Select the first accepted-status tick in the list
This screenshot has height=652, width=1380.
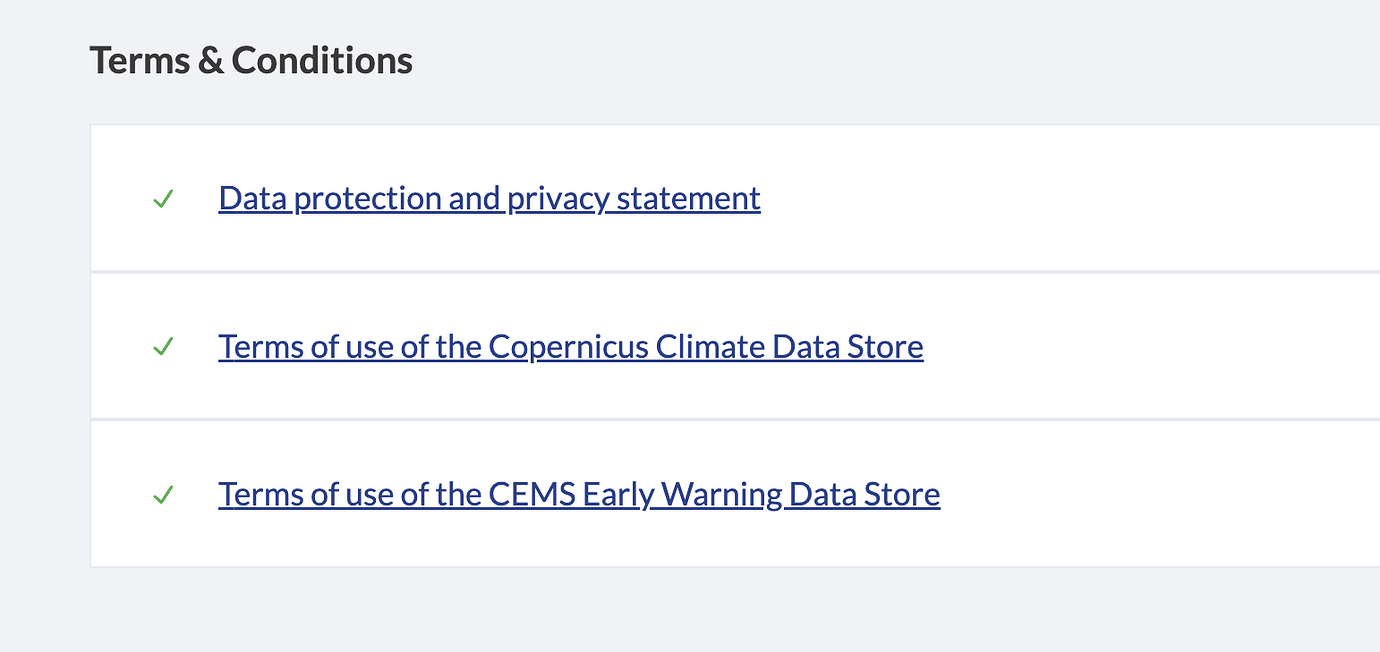pyautogui.click(x=163, y=199)
